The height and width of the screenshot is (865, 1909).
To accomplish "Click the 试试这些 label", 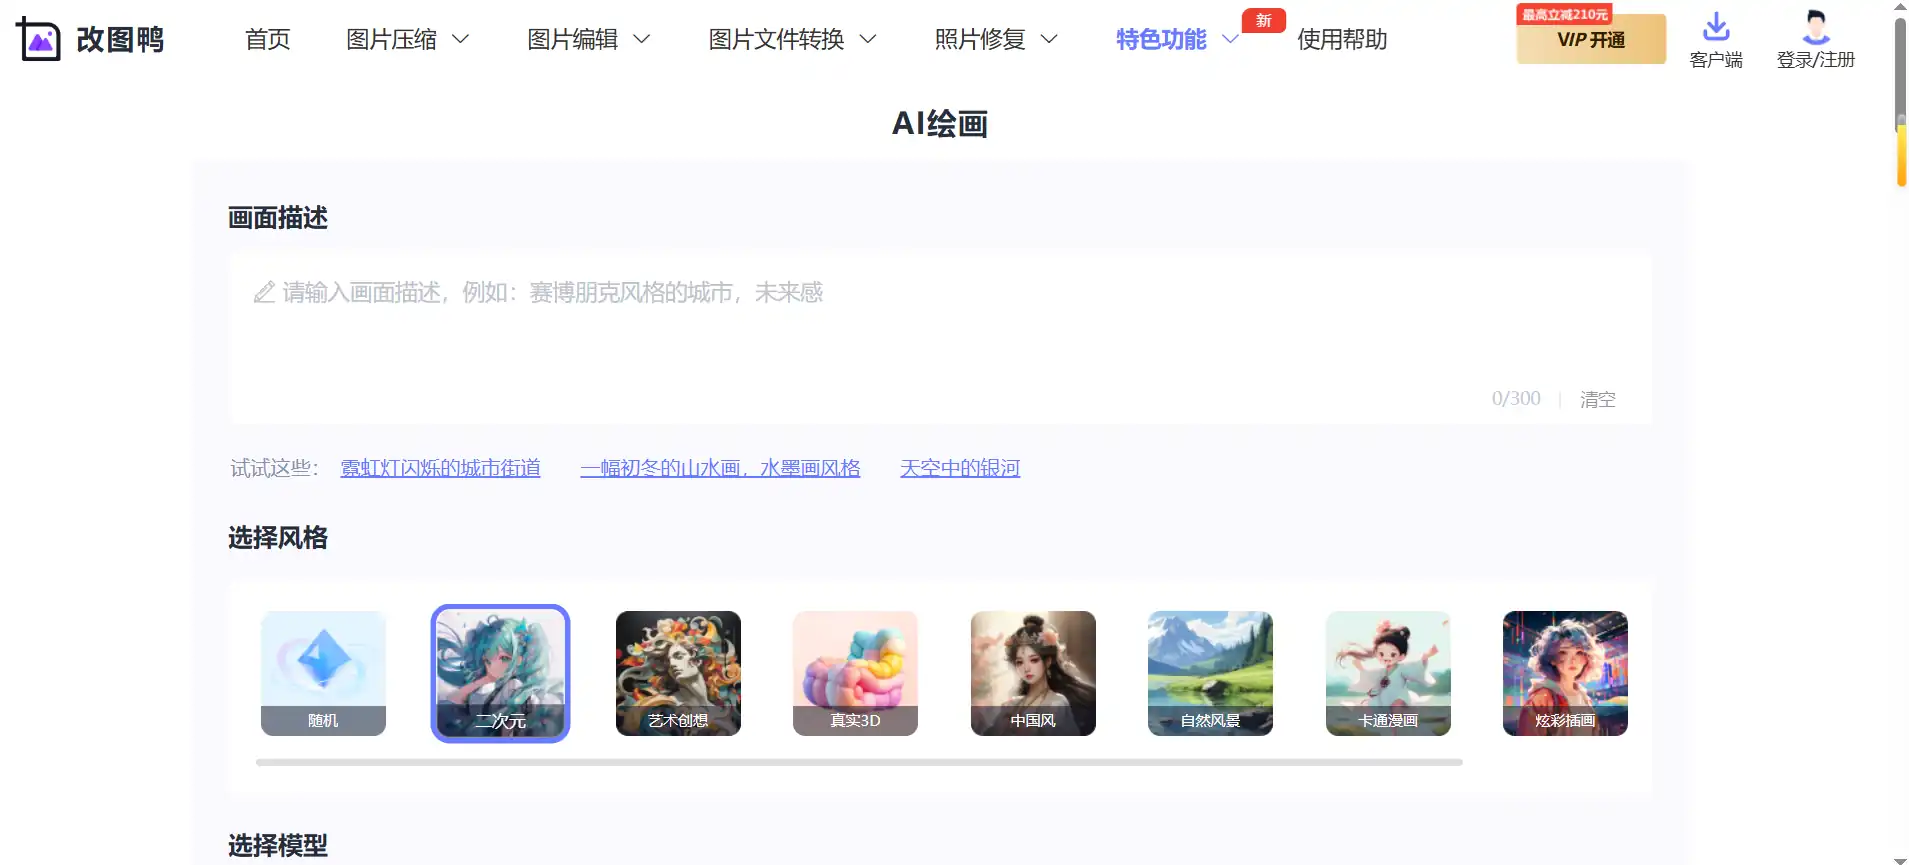I will point(274,468).
